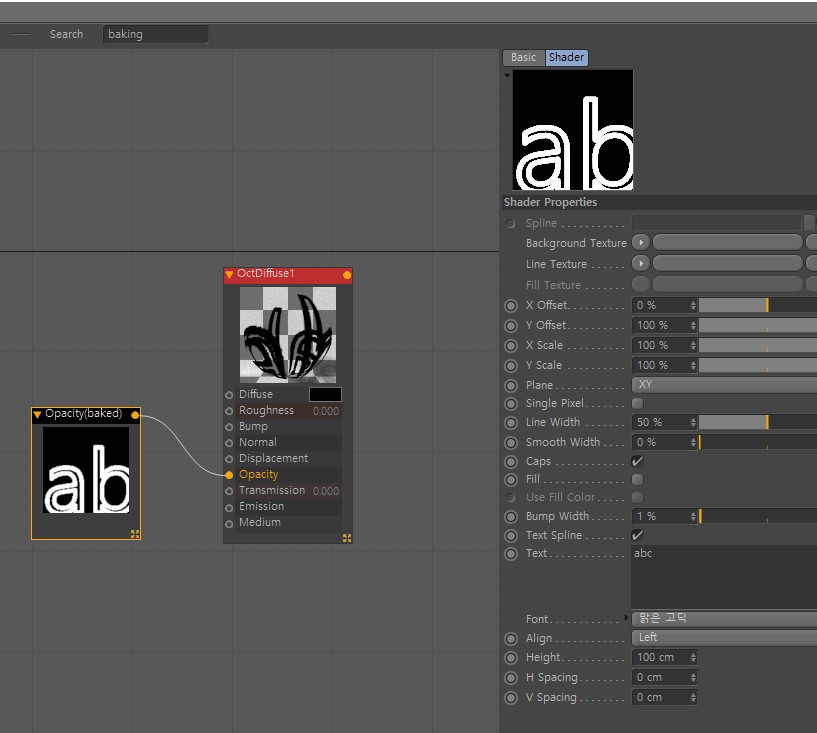The height and width of the screenshot is (733, 817).
Task: Uncheck the Text Spline checkbox
Action: coord(637,535)
